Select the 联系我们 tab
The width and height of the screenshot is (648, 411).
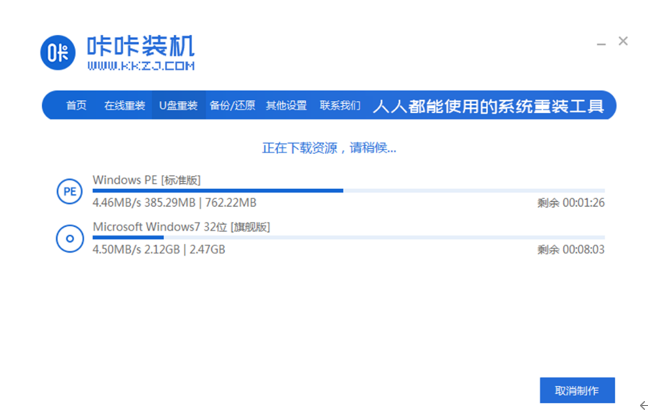340,106
